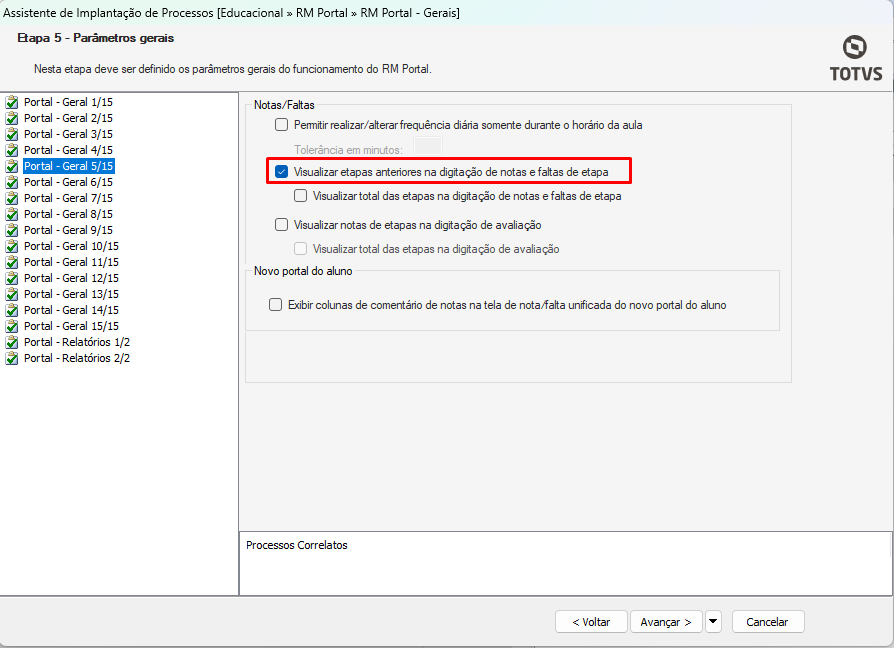The image size is (894, 648).
Task: Click the TOTVS logo
Action: pos(856,59)
